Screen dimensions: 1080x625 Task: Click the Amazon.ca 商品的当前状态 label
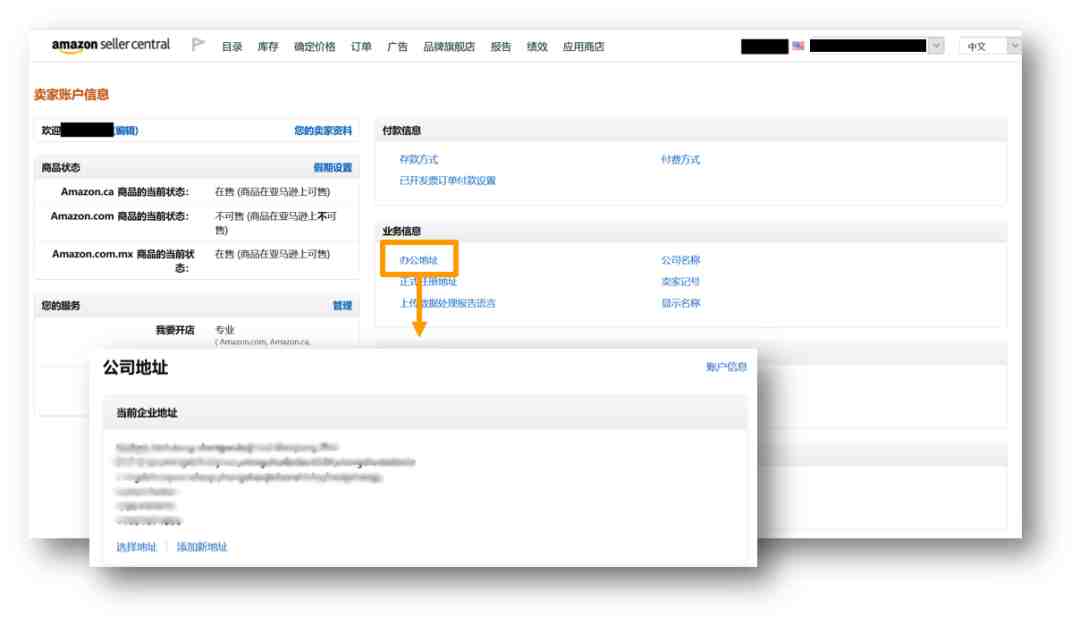pyautogui.click(x=125, y=192)
